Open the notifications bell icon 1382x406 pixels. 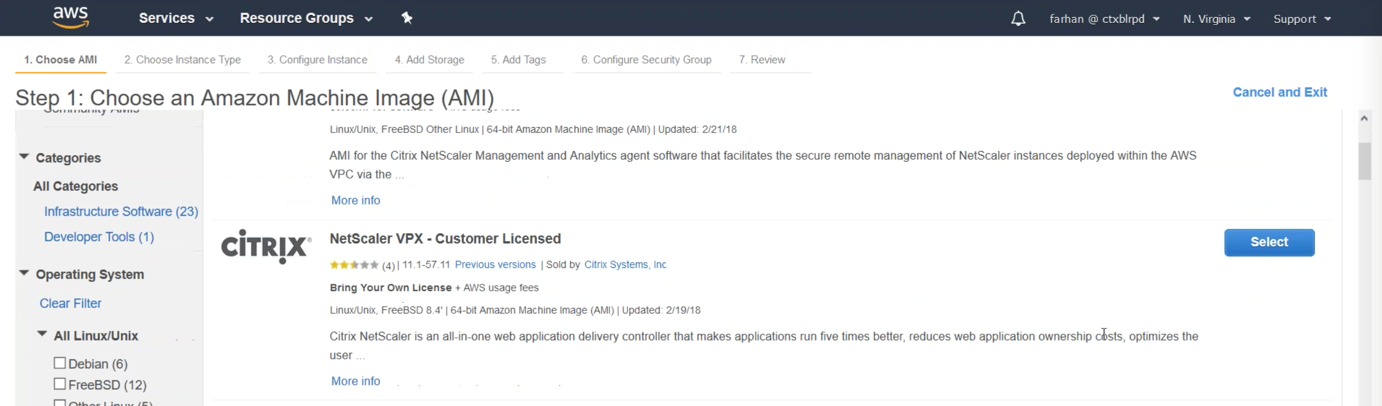pyautogui.click(x=1018, y=18)
